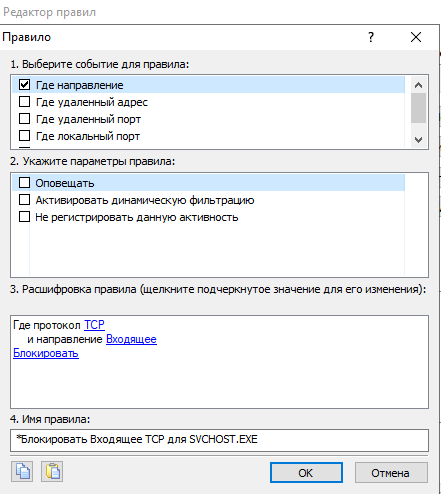Enable the Оповещать checkbox
Screen dimensions: 441x494
[24, 183]
